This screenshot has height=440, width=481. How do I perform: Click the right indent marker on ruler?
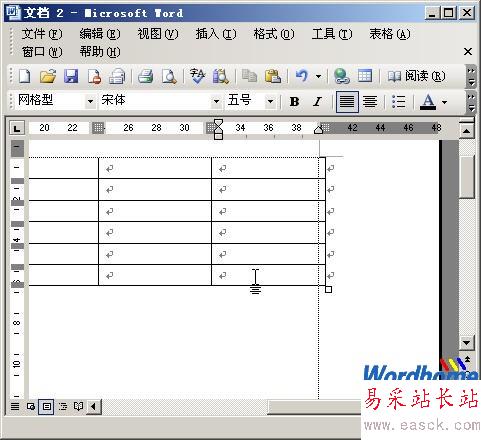click(318, 129)
